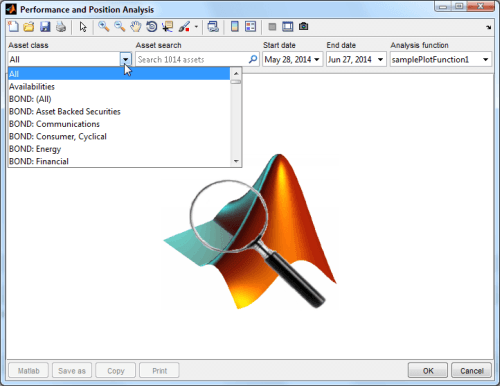Click the list scrollbar down arrow
Screen dimensions: 500x386
[236, 161]
